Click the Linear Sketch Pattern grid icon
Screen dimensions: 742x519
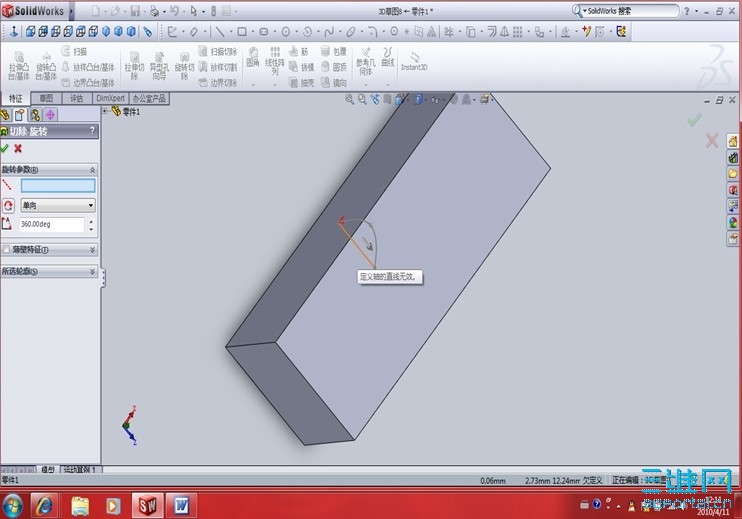point(518,32)
